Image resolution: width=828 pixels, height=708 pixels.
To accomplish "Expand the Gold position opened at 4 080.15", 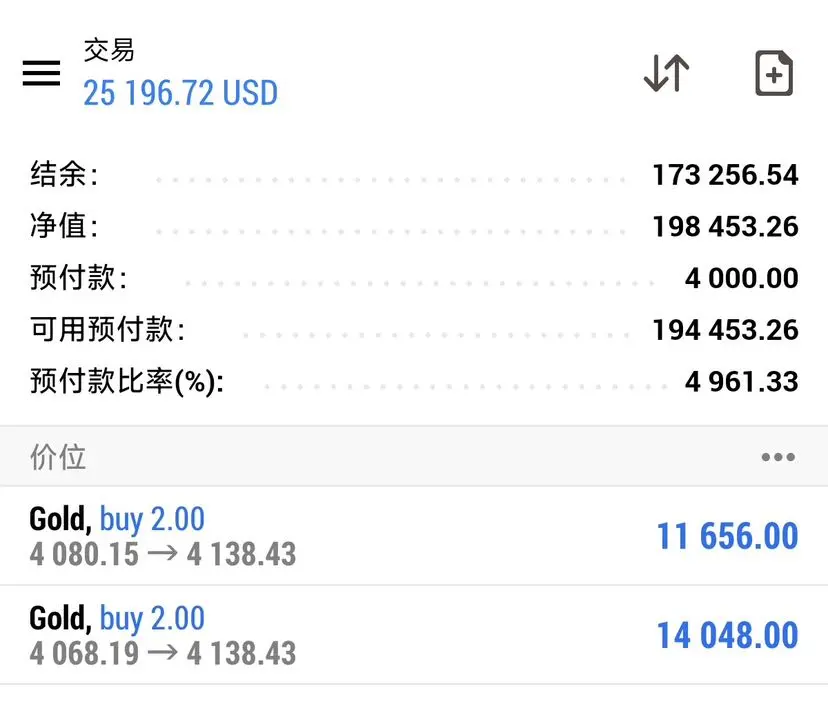I will [x=414, y=536].
